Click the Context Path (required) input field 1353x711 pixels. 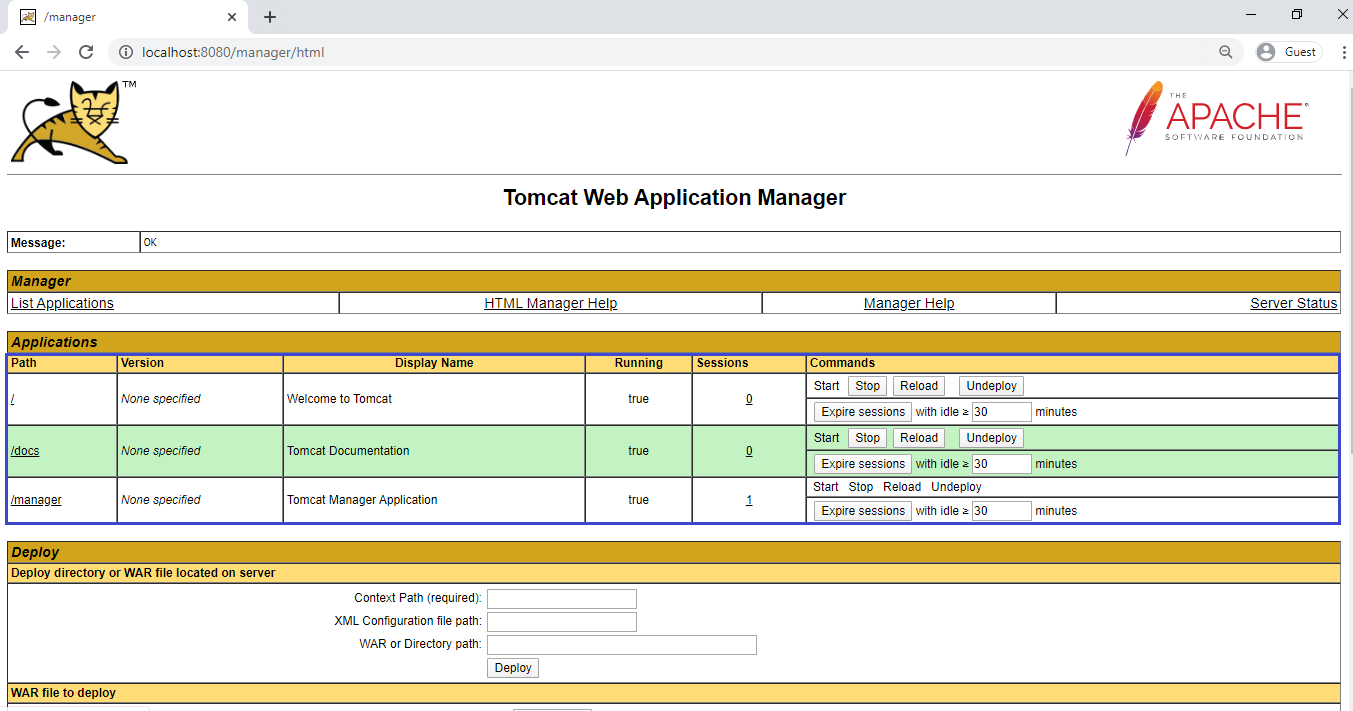click(562, 599)
